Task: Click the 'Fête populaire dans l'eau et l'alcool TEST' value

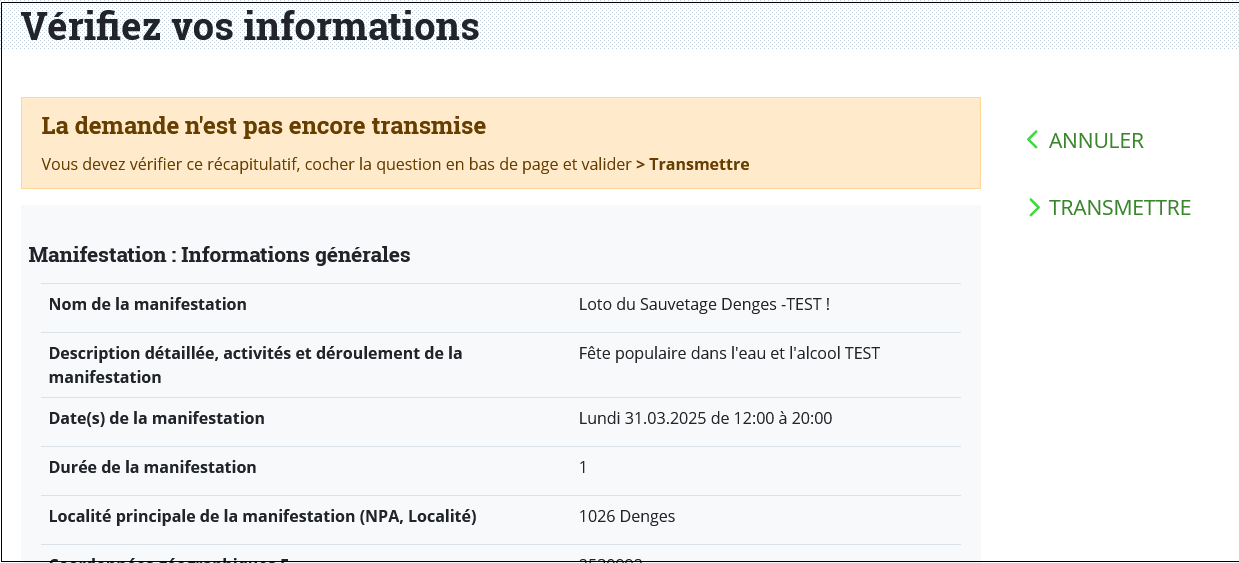Action: click(x=729, y=353)
